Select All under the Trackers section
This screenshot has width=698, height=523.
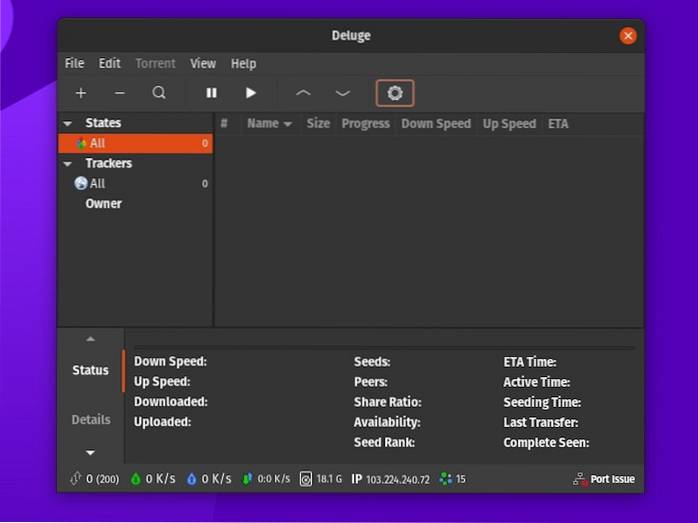97,184
